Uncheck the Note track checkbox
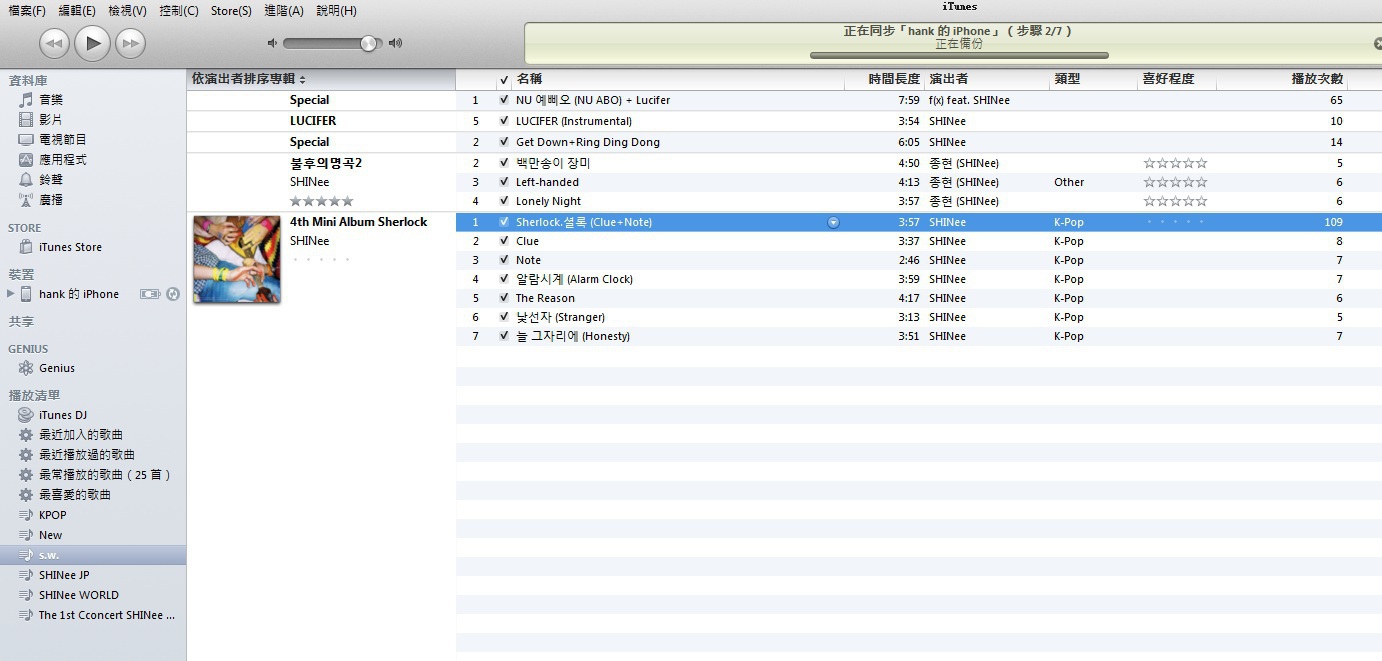The width and height of the screenshot is (1382, 661). pyautogui.click(x=504, y=260)
